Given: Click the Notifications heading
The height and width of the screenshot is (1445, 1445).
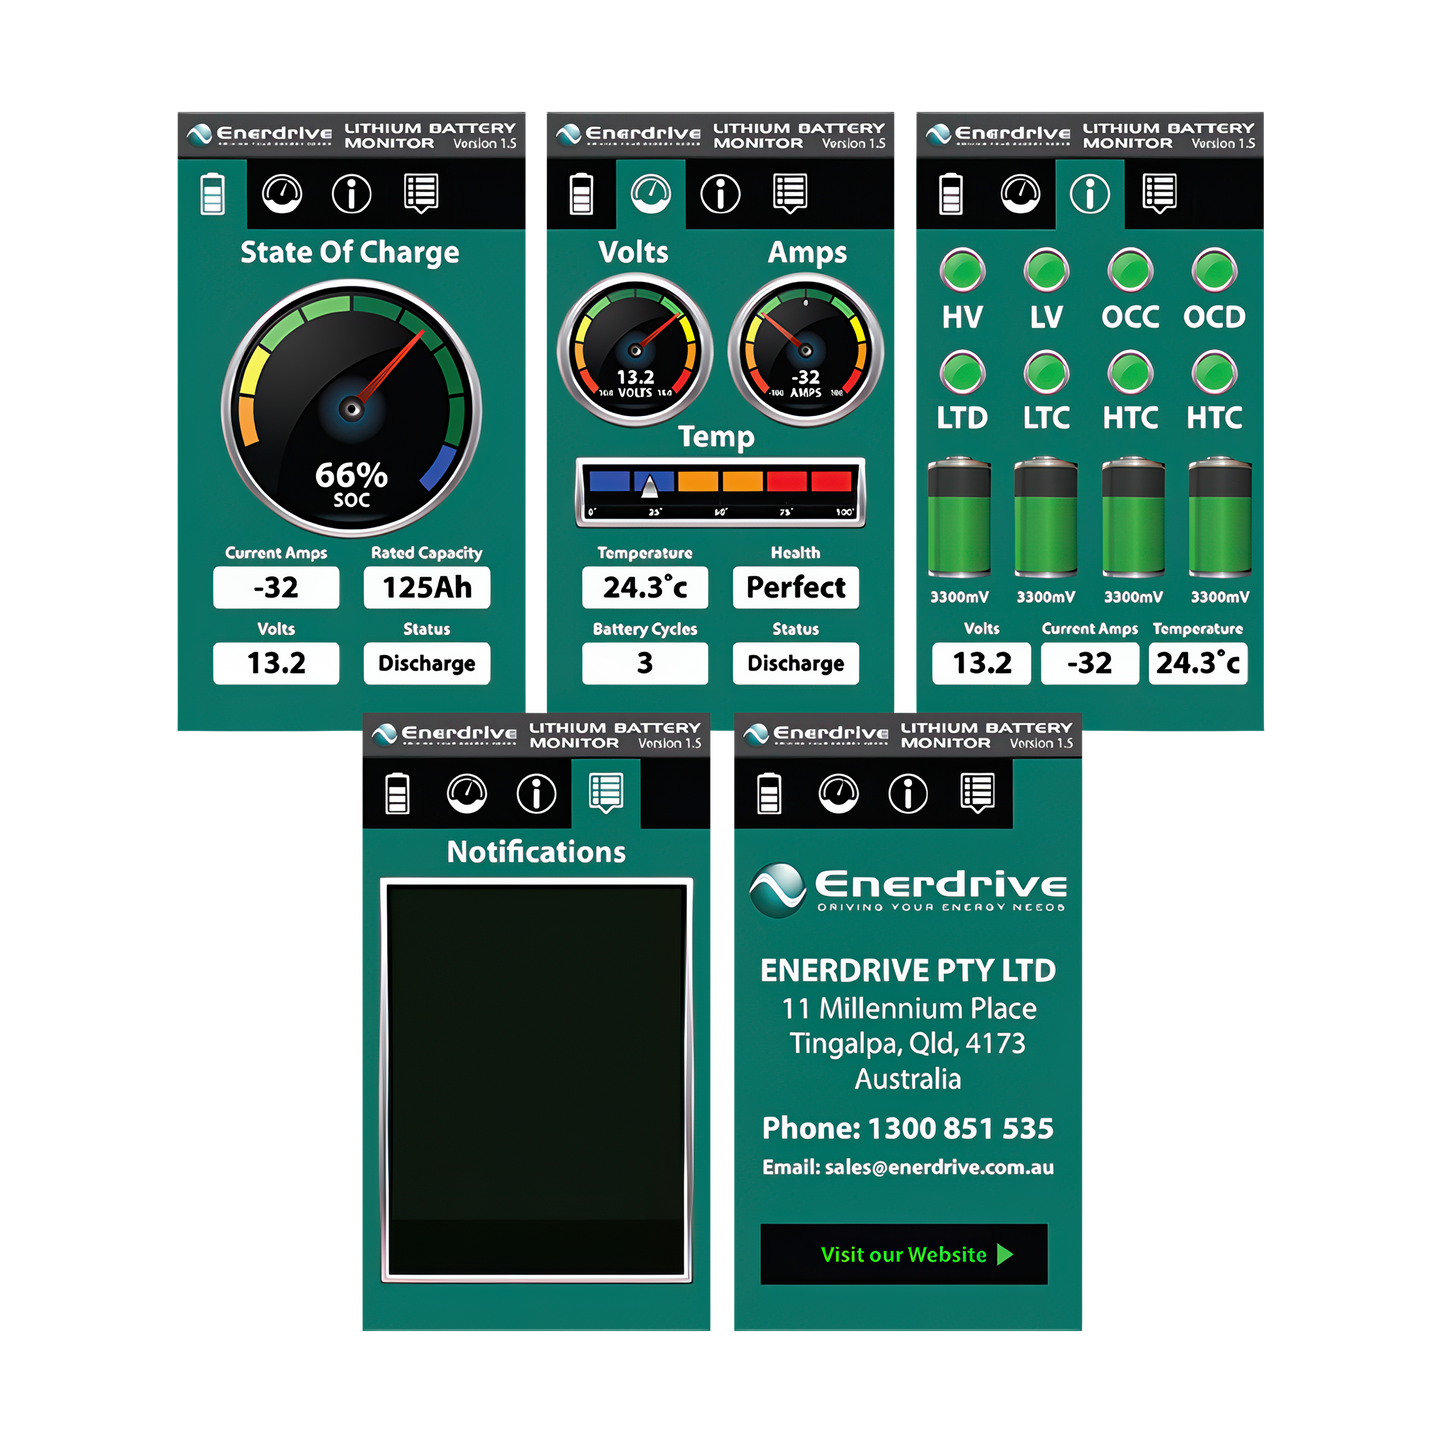Looking at the screenshot, I should pyautogui.click(x=536, y=852).
